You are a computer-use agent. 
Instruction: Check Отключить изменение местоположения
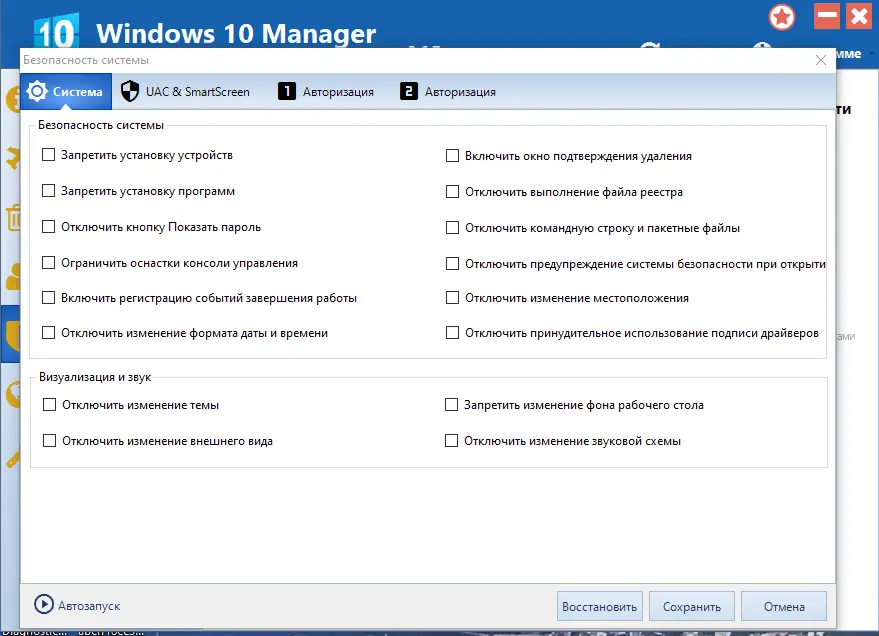coord(452,298)
